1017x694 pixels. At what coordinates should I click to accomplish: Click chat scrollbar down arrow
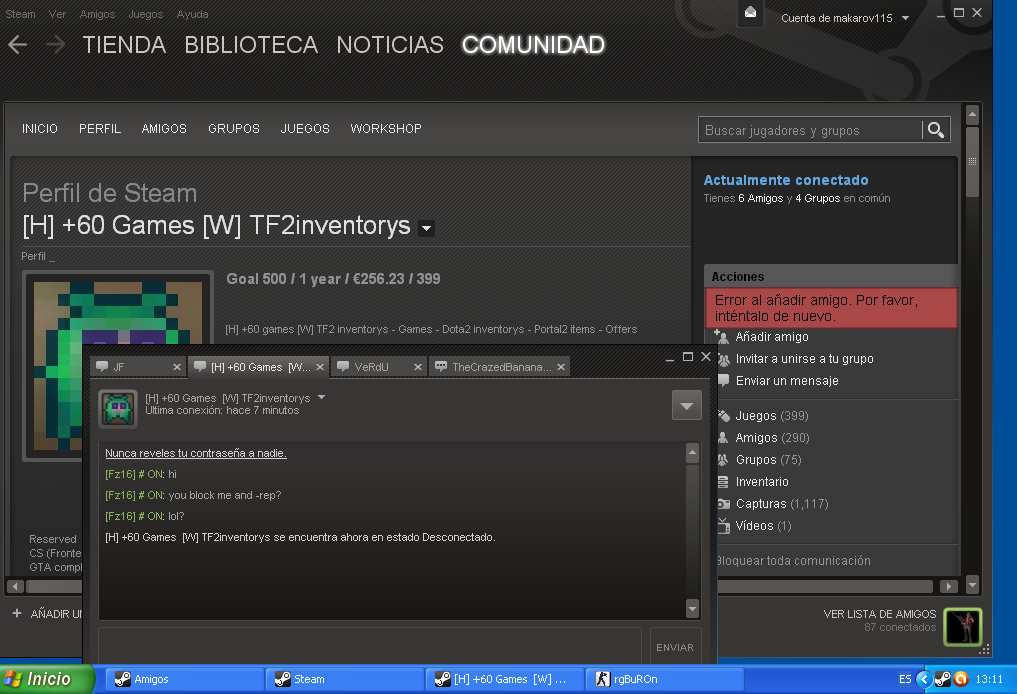pos(692,608)
